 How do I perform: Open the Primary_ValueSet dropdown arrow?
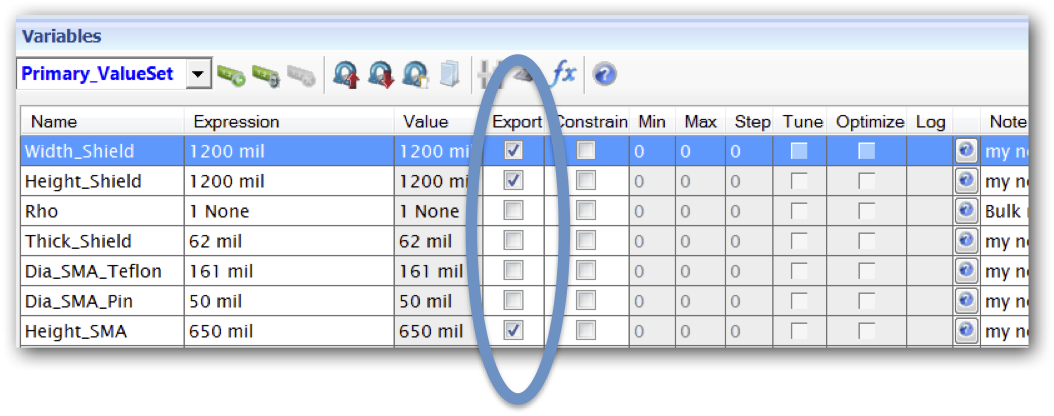coord(198,74)
